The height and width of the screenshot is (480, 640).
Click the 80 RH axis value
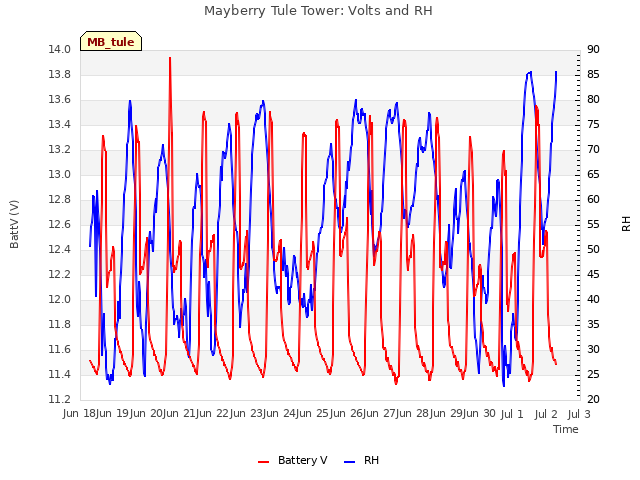[593, 100]
